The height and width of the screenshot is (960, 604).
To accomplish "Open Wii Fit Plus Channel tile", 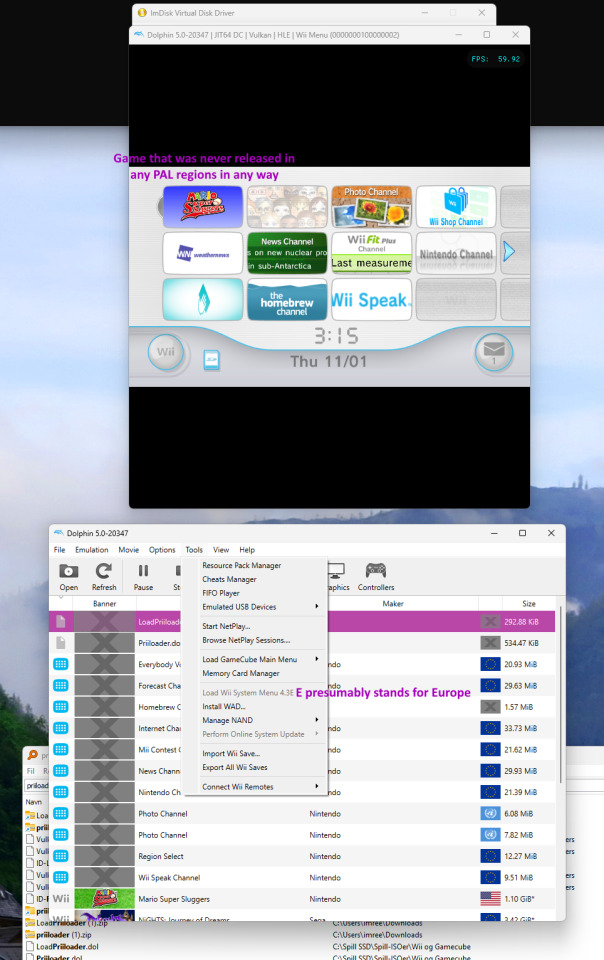I will [371, 253].
